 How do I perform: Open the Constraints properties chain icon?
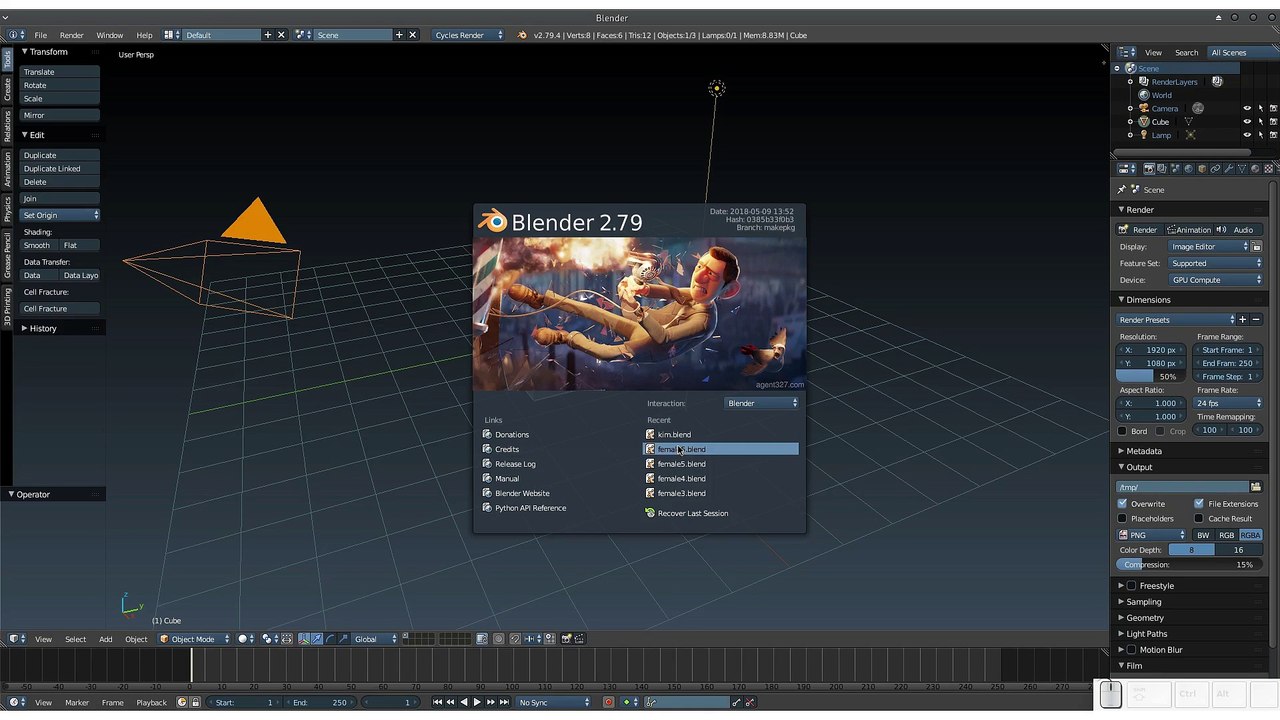[x=1215, y=168]
